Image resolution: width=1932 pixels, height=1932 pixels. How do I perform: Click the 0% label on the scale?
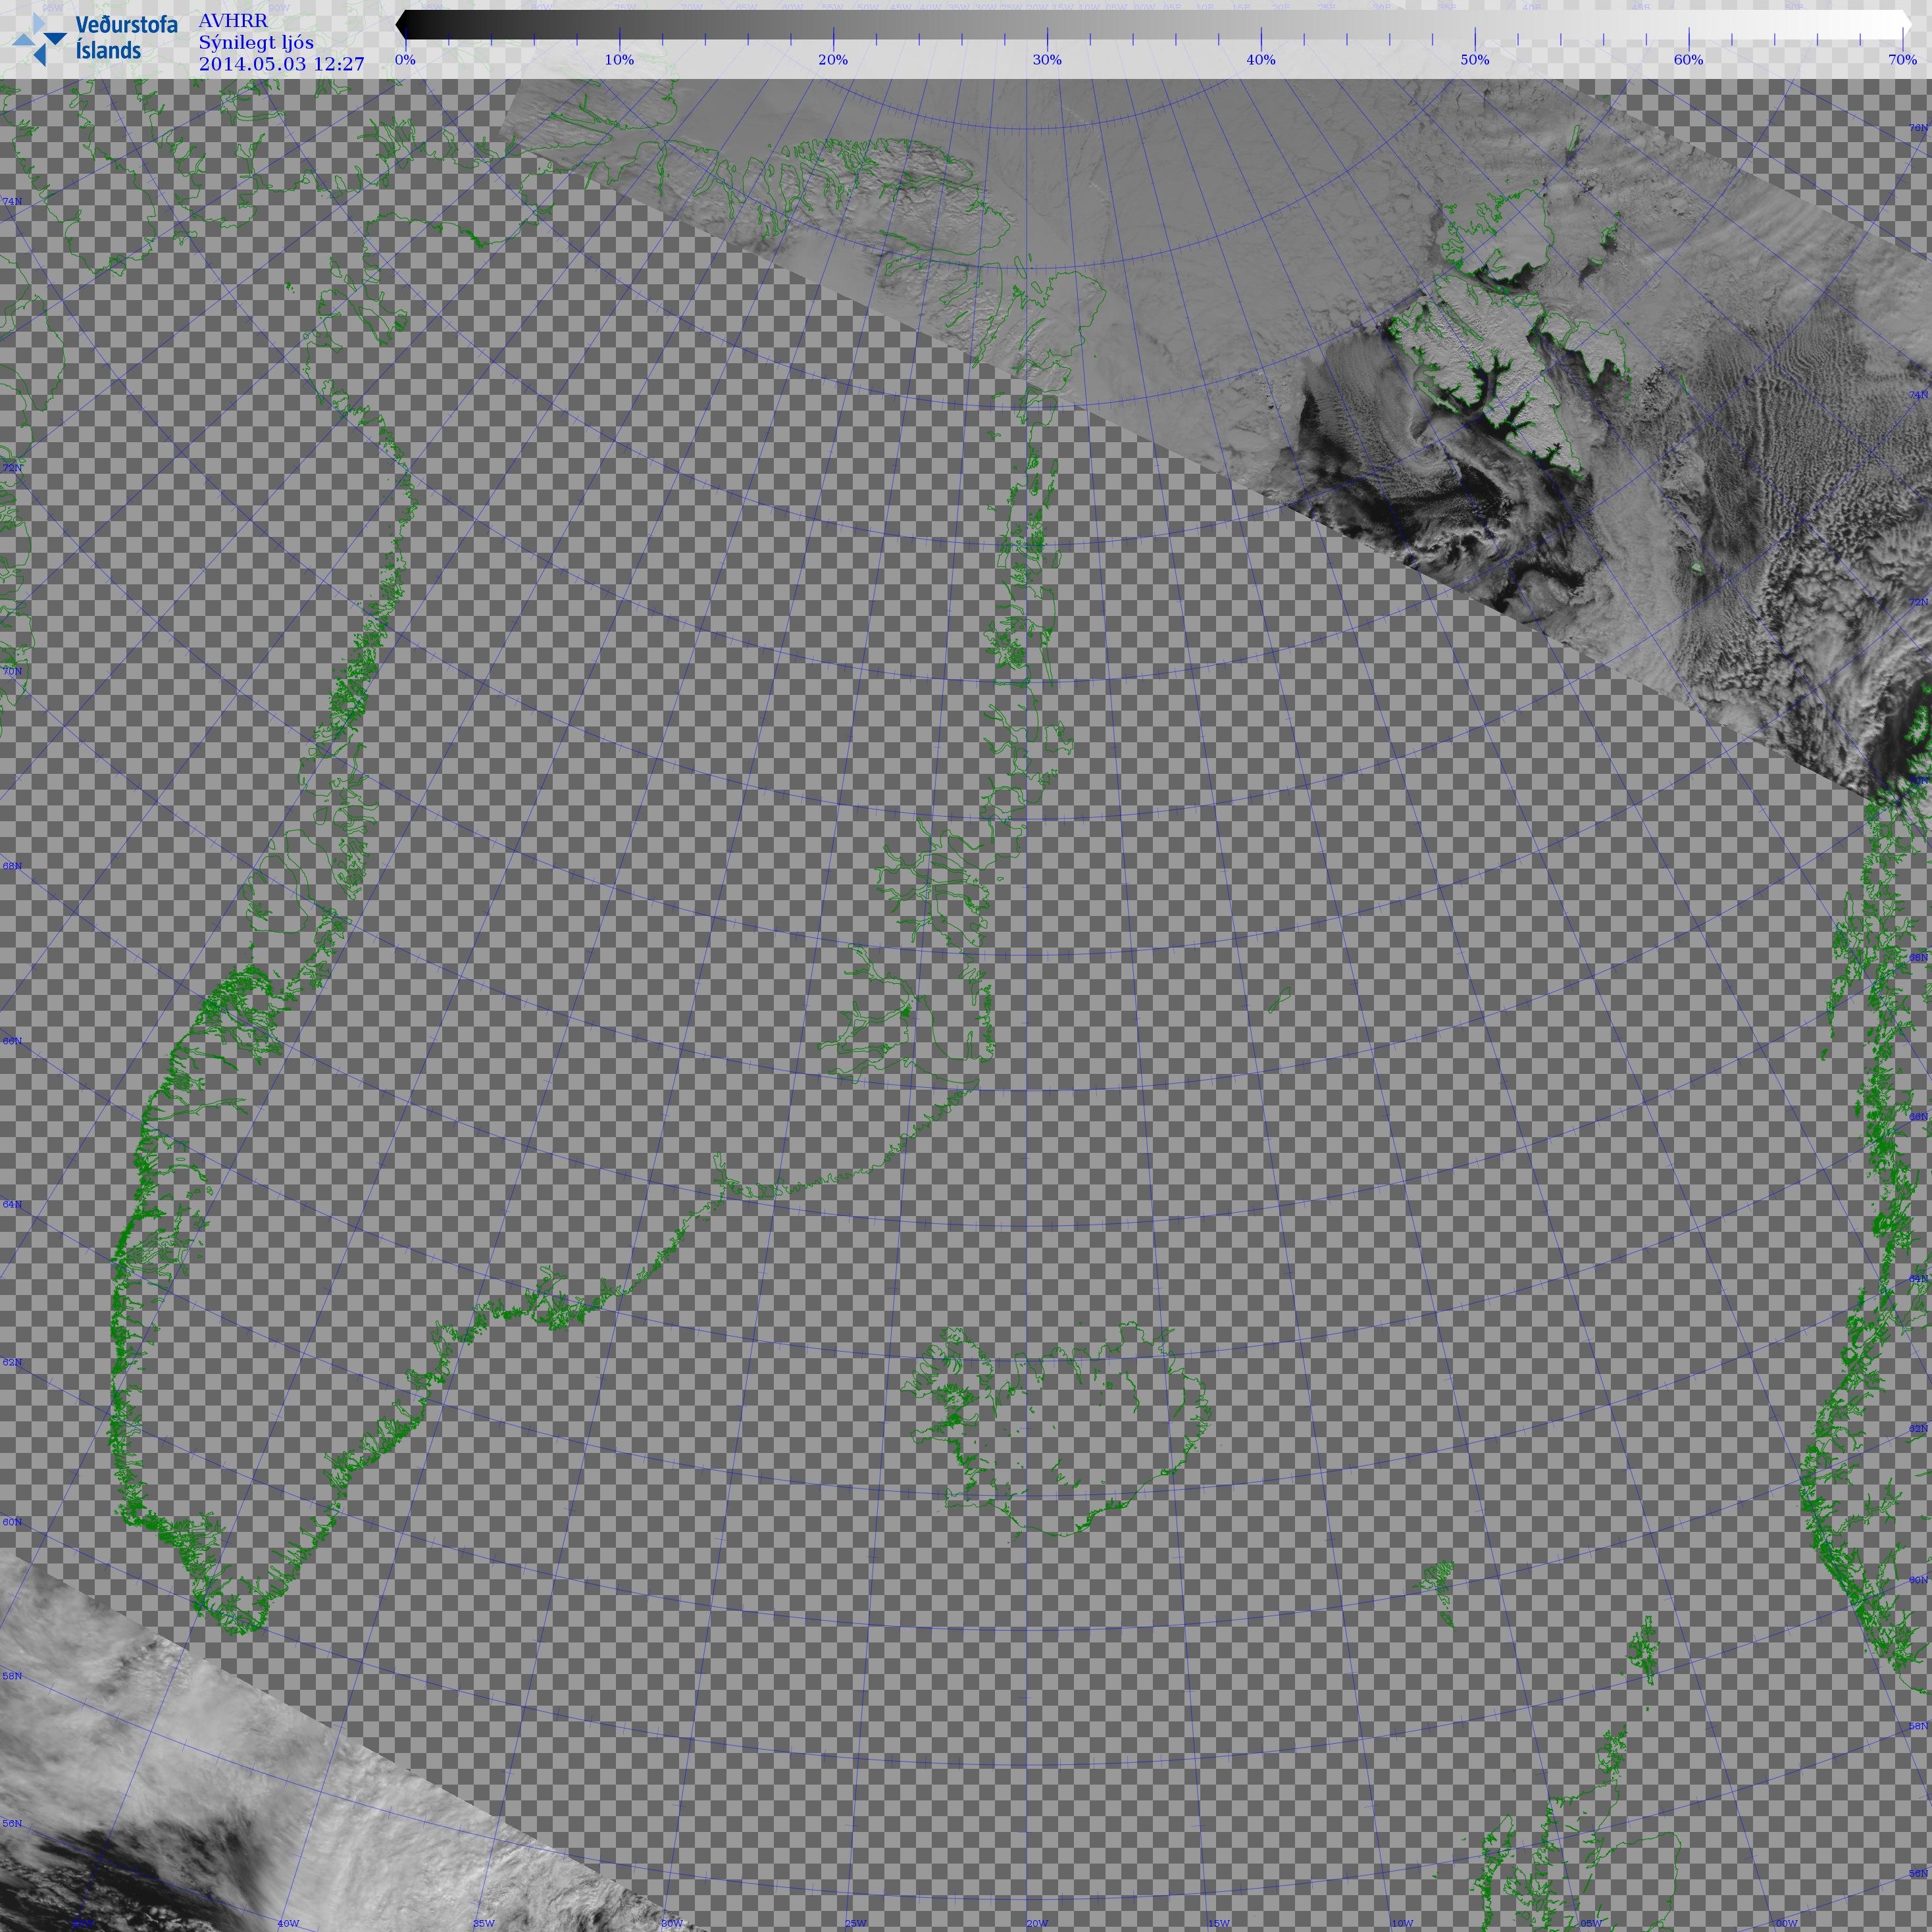tap(405, 60)
